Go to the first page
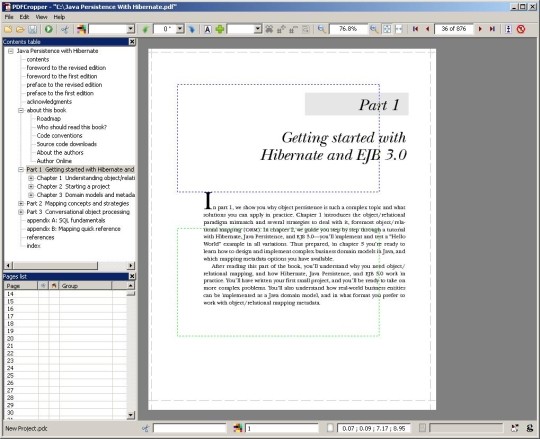 tap(415, 29)
